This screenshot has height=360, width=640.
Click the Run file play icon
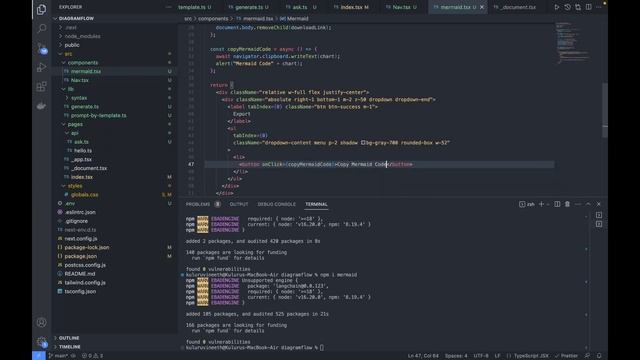tap(556, 7)
